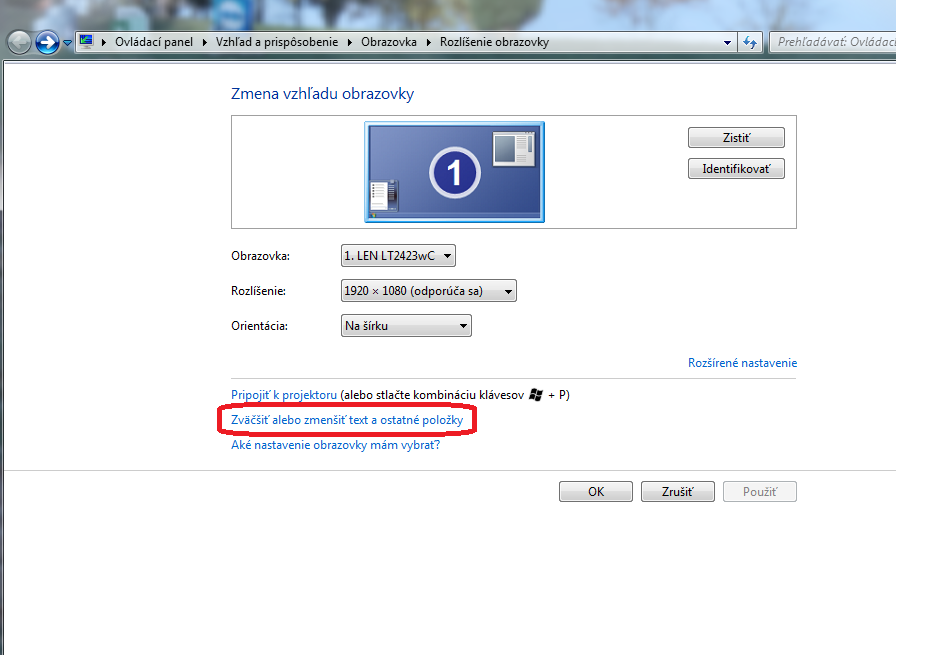Open address bar history dropdown
944x671 pixels.
727,42
